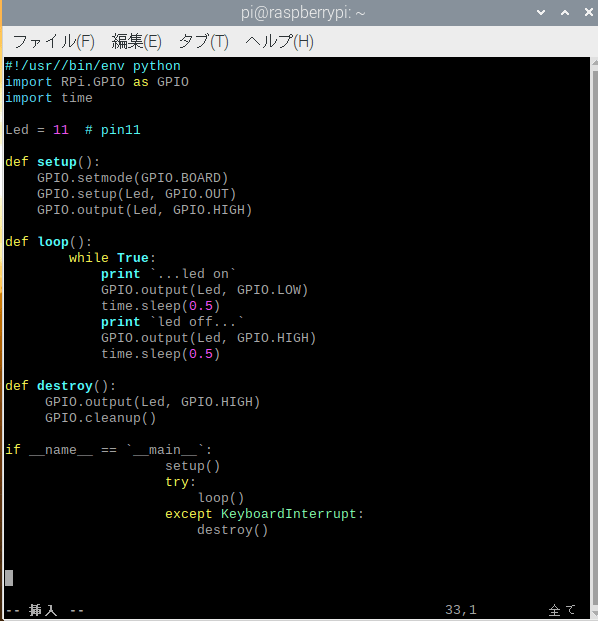Click the block cursor on the last line

pos(9,578)
